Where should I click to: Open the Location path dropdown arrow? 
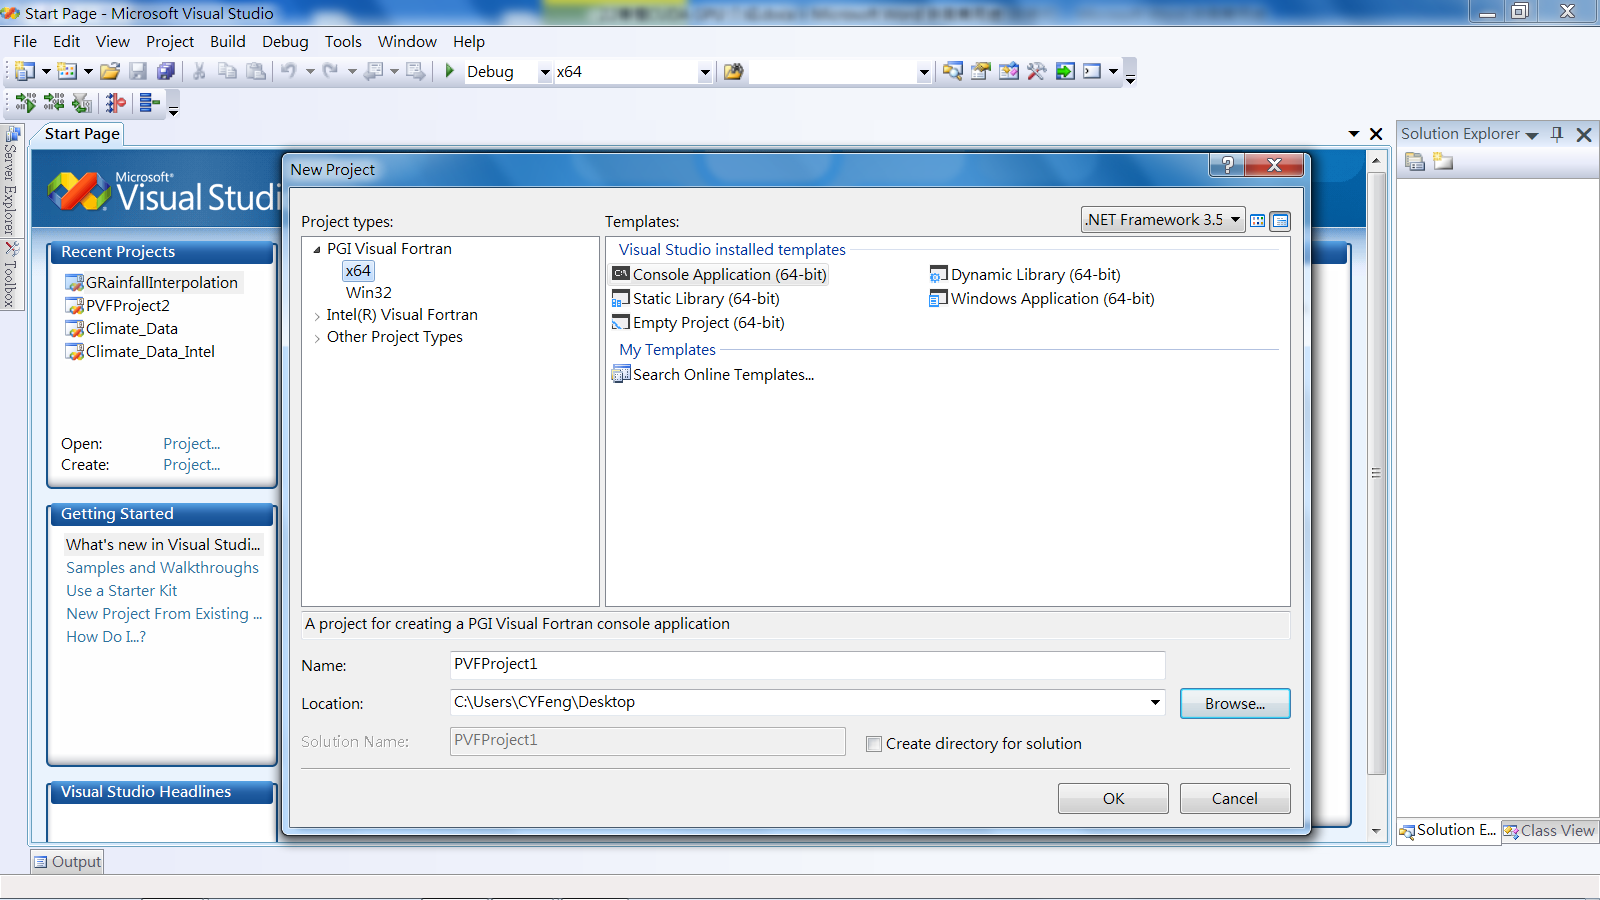click(x=1155, y=702)
